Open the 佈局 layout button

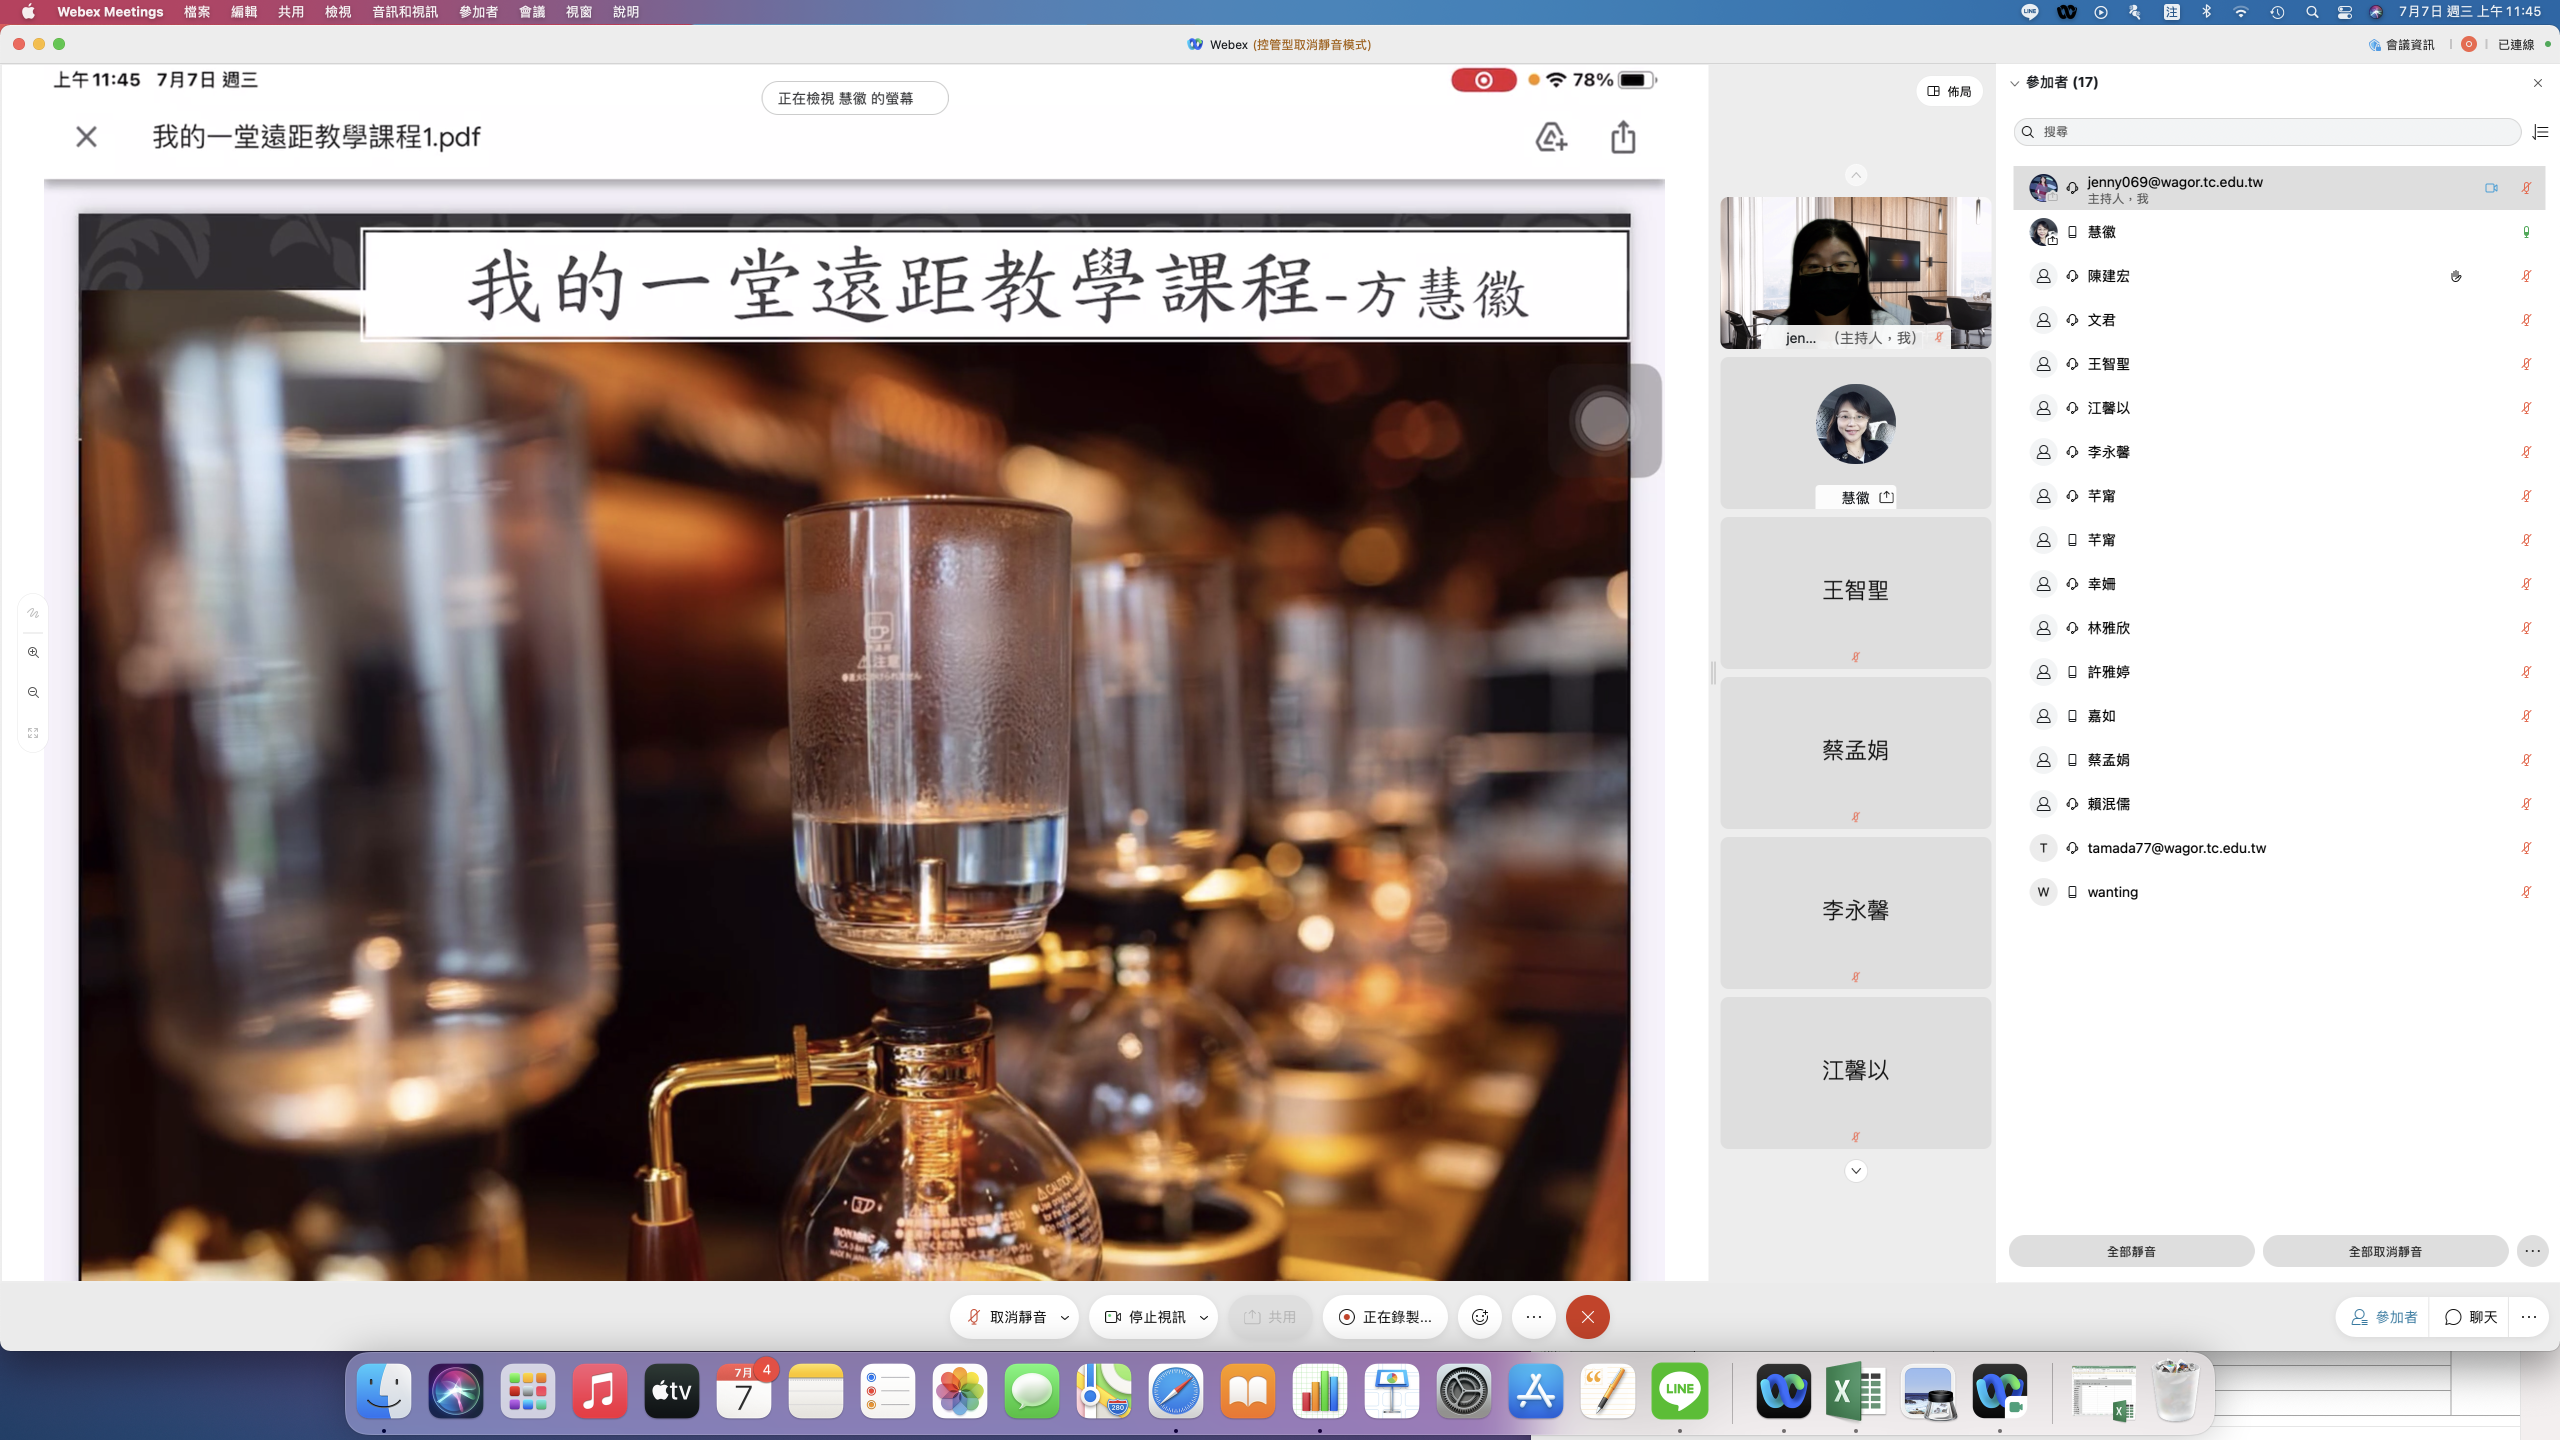pyautogui.click(x=1949, y=91)
